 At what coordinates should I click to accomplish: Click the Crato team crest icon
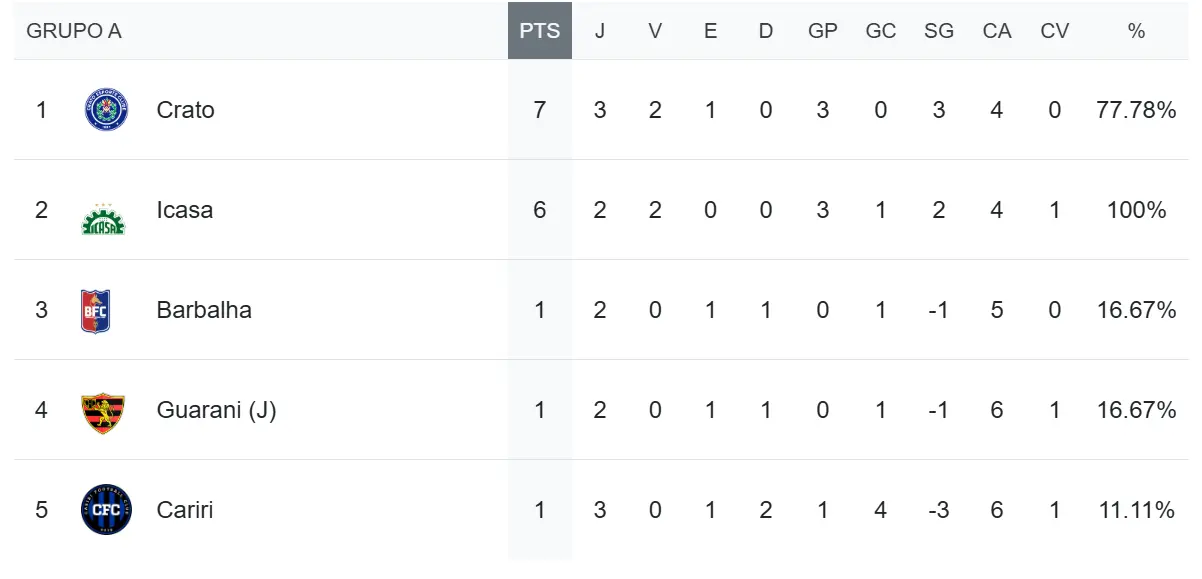pos(106,110)
